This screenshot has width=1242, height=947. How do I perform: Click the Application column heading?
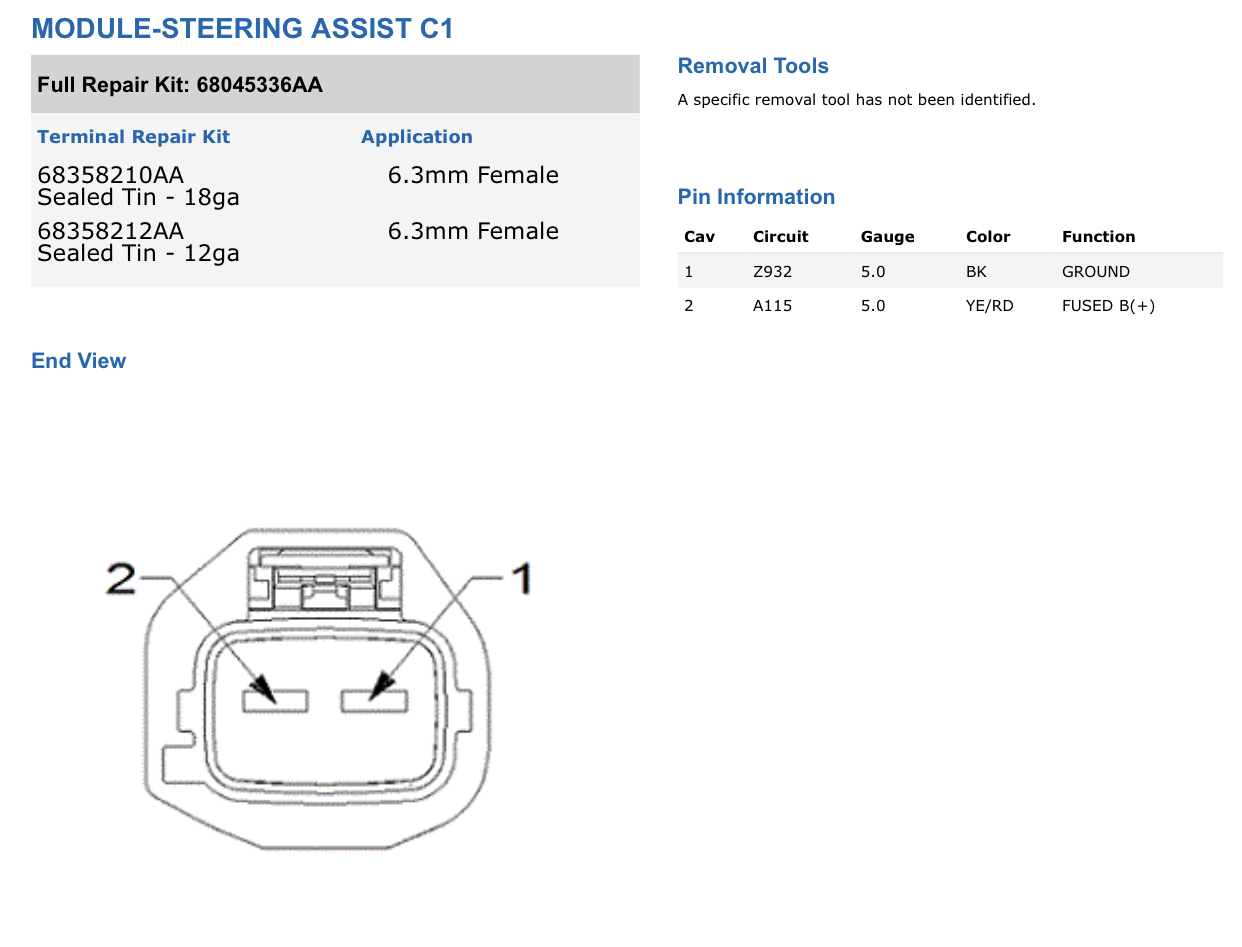tap(416, 137)
